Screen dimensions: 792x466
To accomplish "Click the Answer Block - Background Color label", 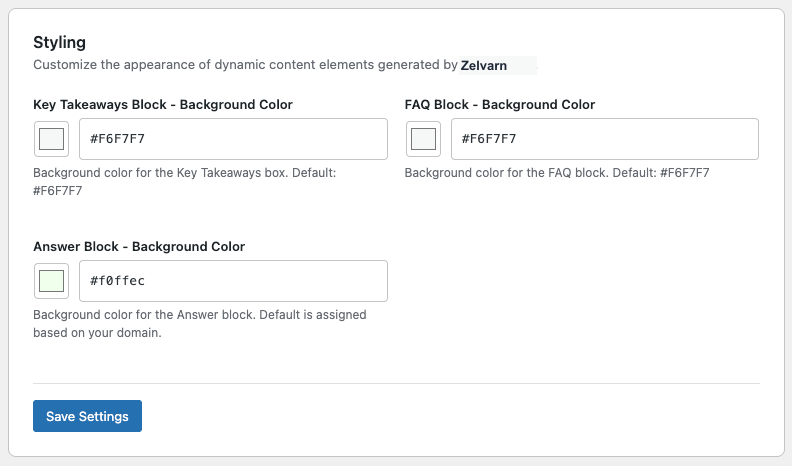I will (139, 246).
